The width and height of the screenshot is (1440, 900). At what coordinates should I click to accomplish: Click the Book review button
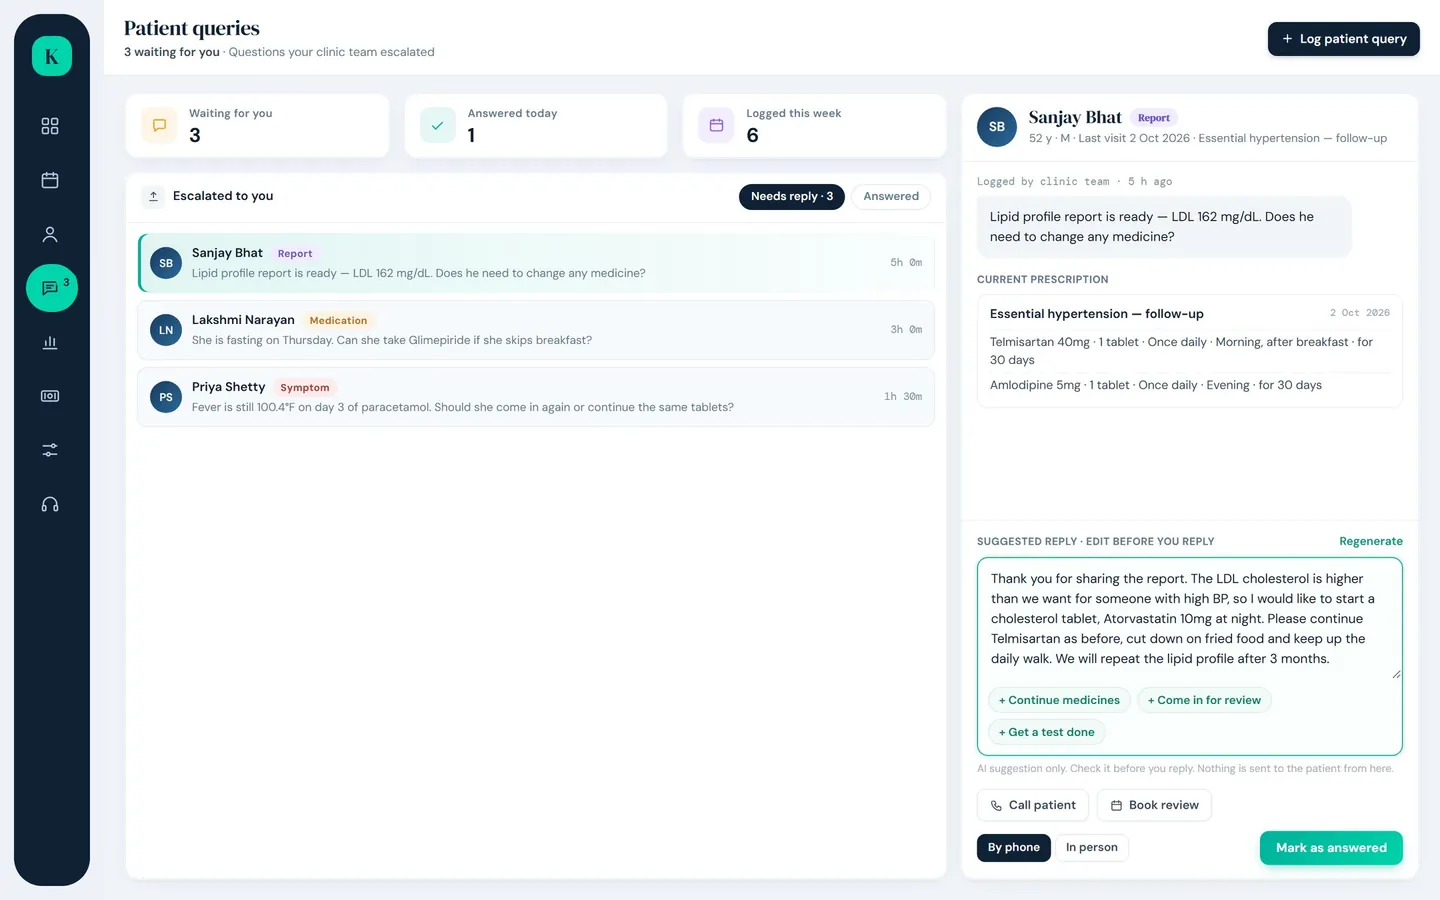(x=1154, y=805)
